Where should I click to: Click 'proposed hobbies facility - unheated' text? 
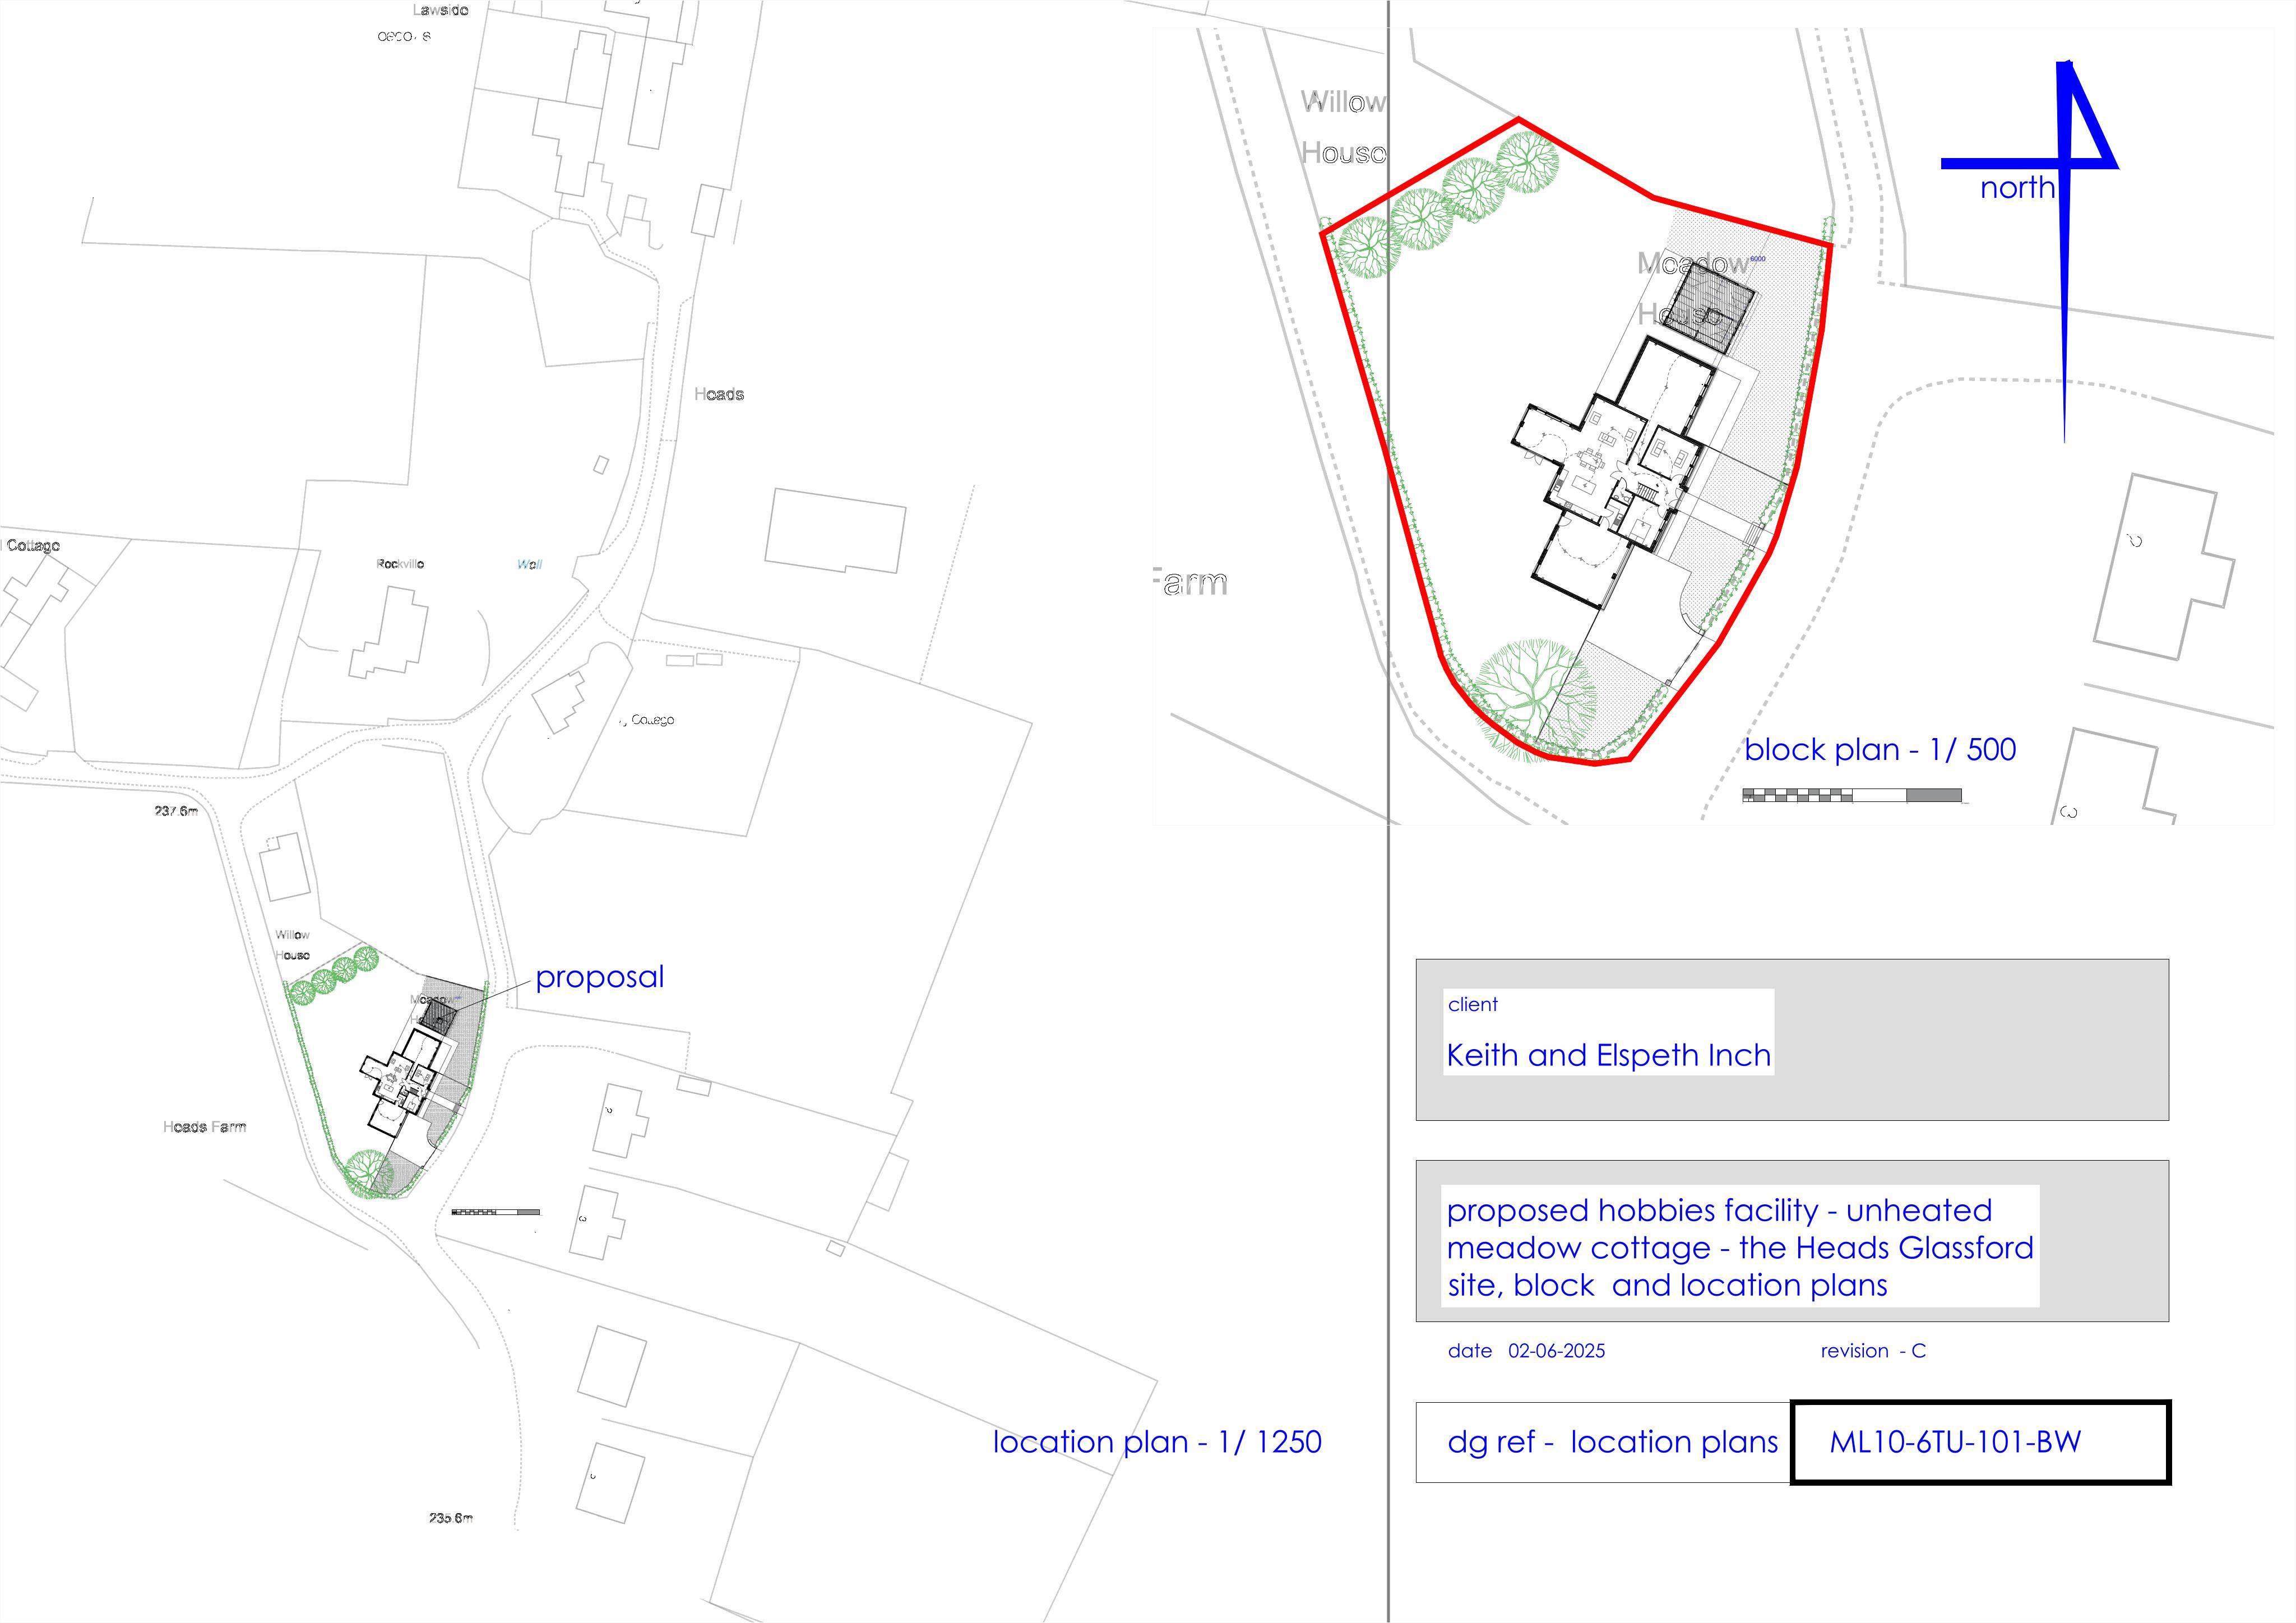tap(1719, 1210)
